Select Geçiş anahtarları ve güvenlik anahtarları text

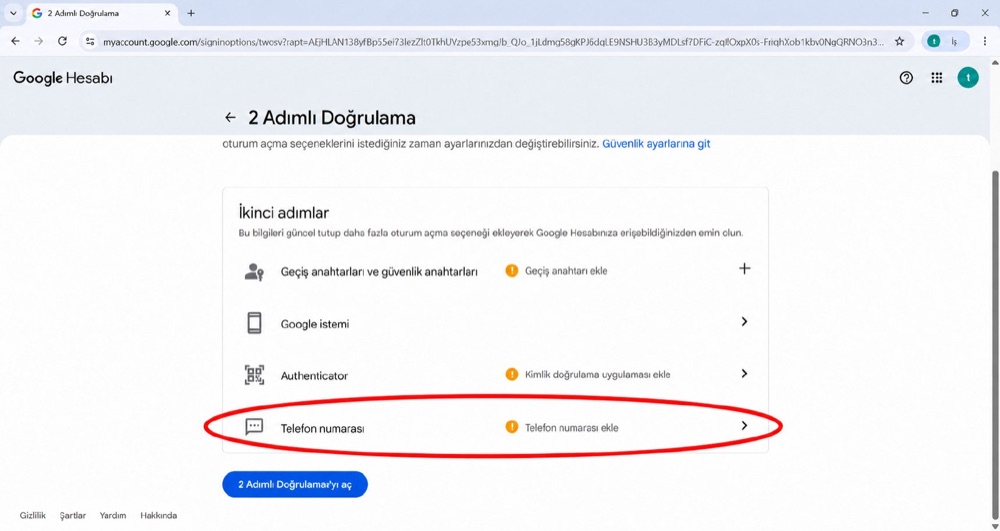(379, 272)
